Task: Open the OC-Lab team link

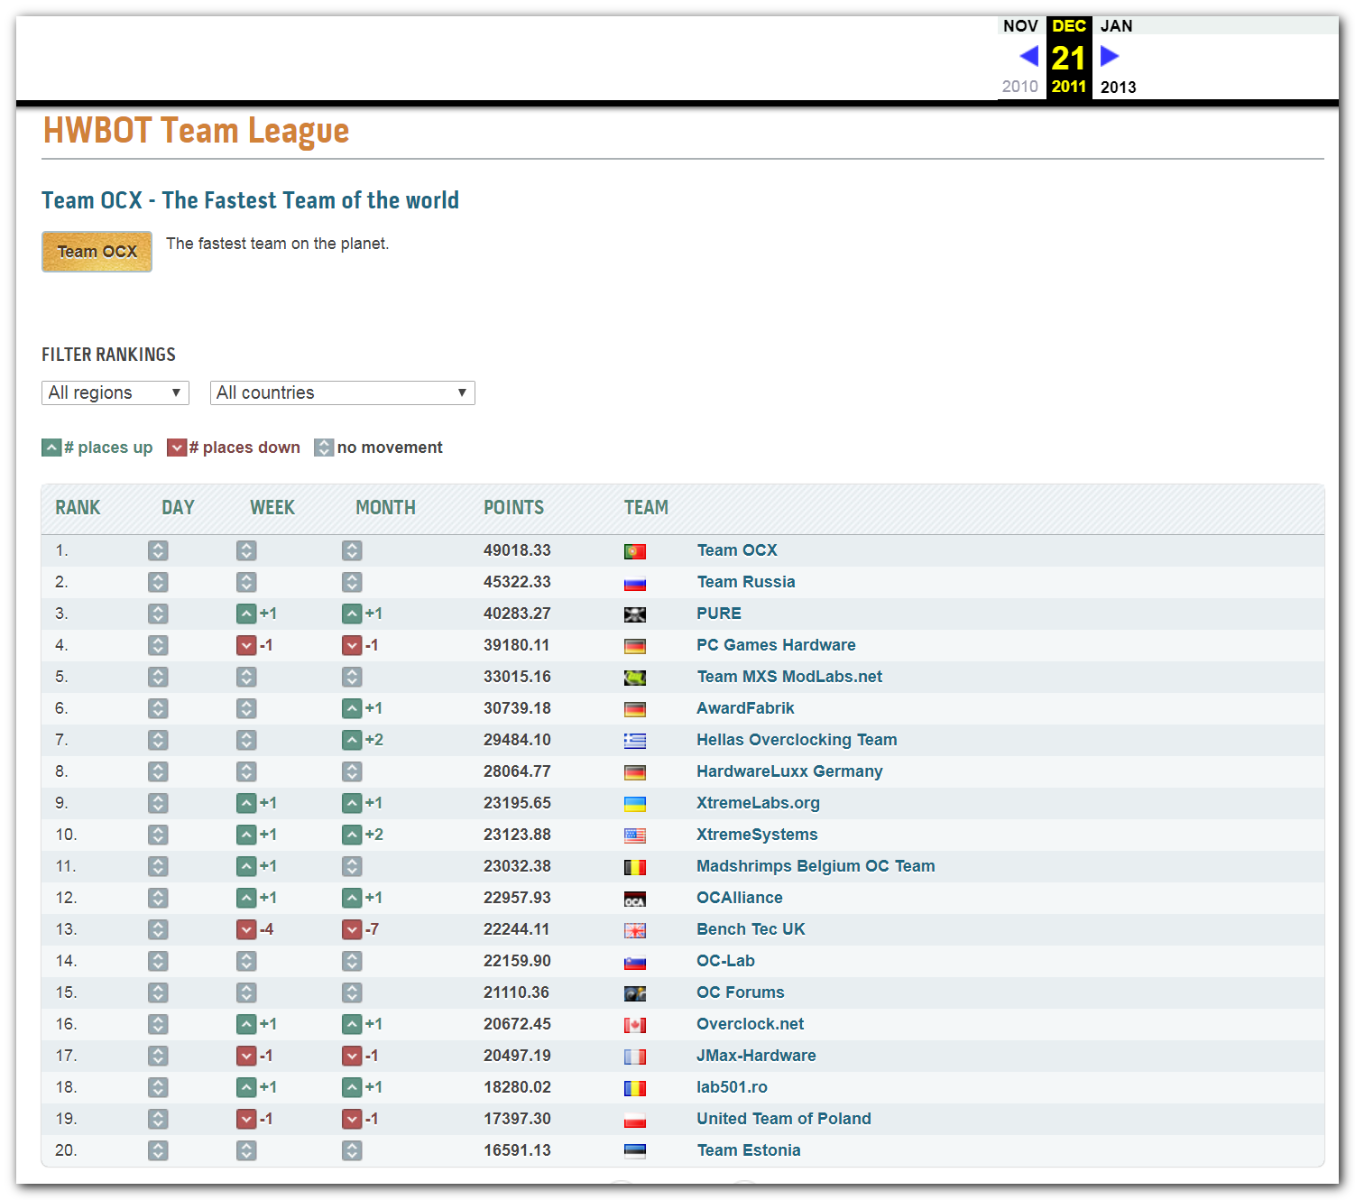Action: tap(726, 961)
